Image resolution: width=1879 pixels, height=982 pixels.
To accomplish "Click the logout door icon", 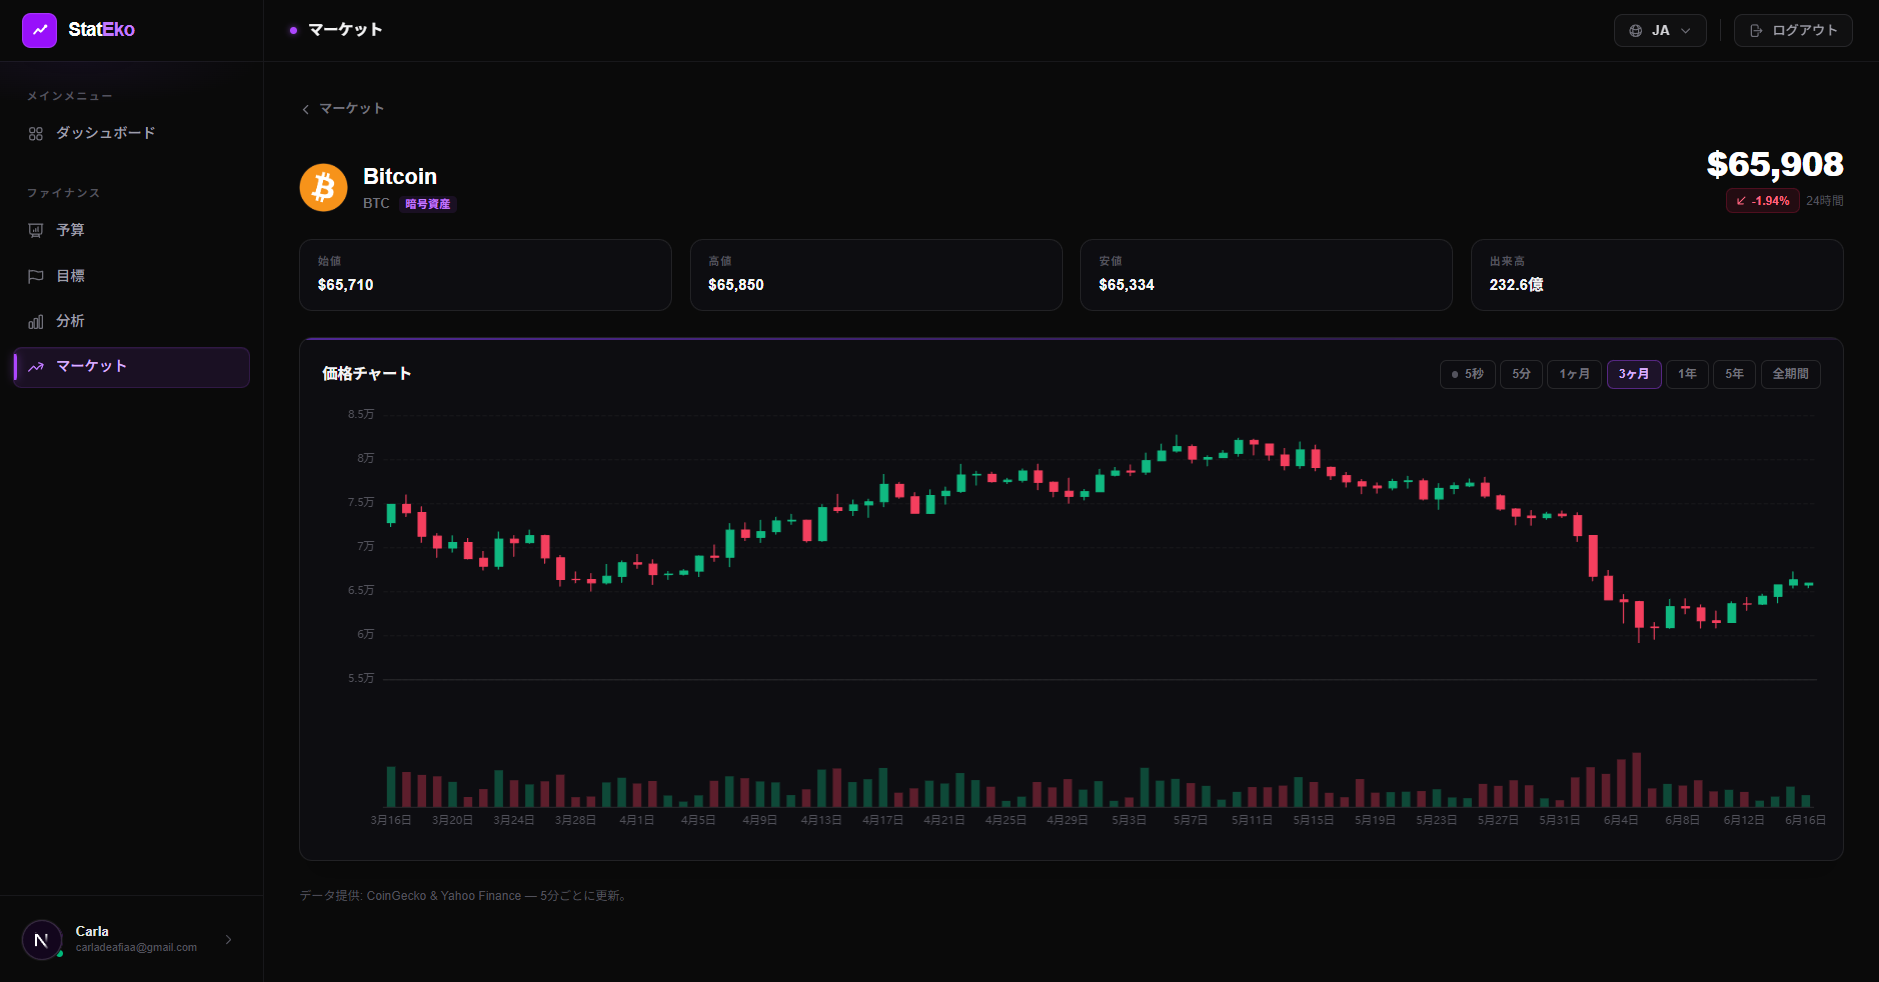I will click(x=1756, y=31).
